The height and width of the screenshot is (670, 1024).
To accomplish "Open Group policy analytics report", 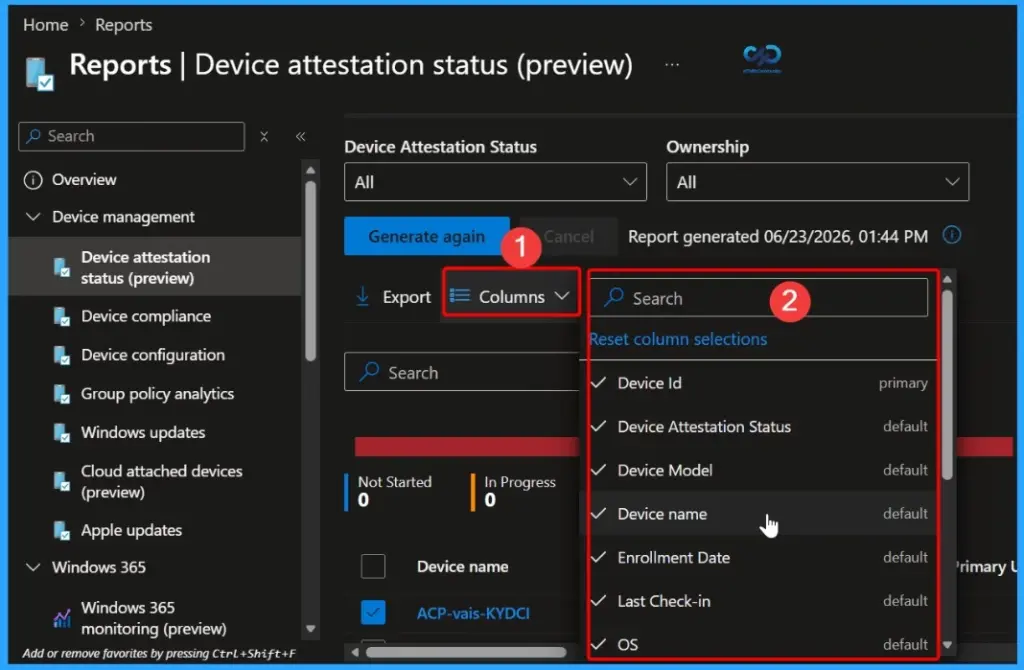I will click(157, 394).
